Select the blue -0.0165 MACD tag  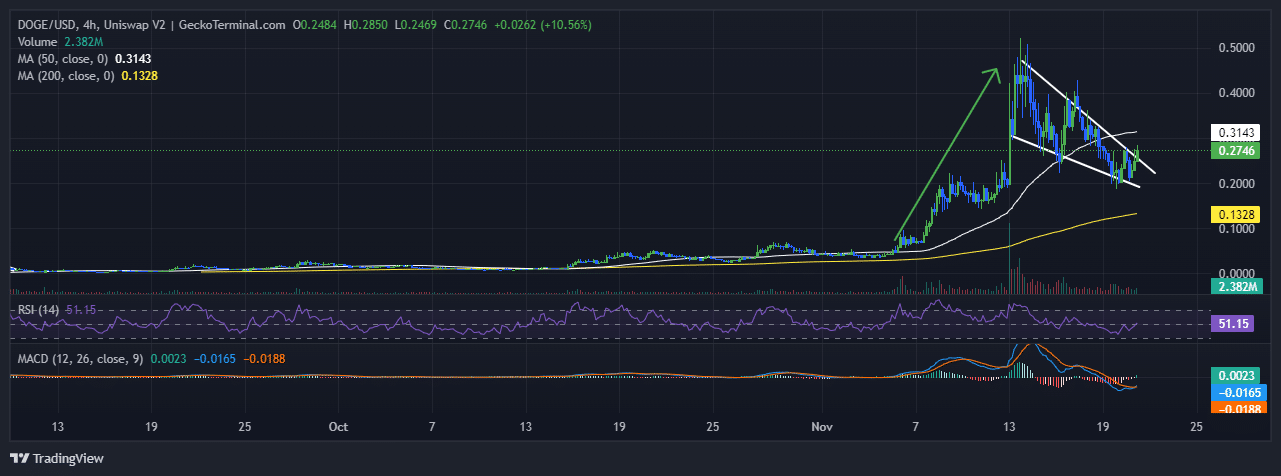[1237, 393]
